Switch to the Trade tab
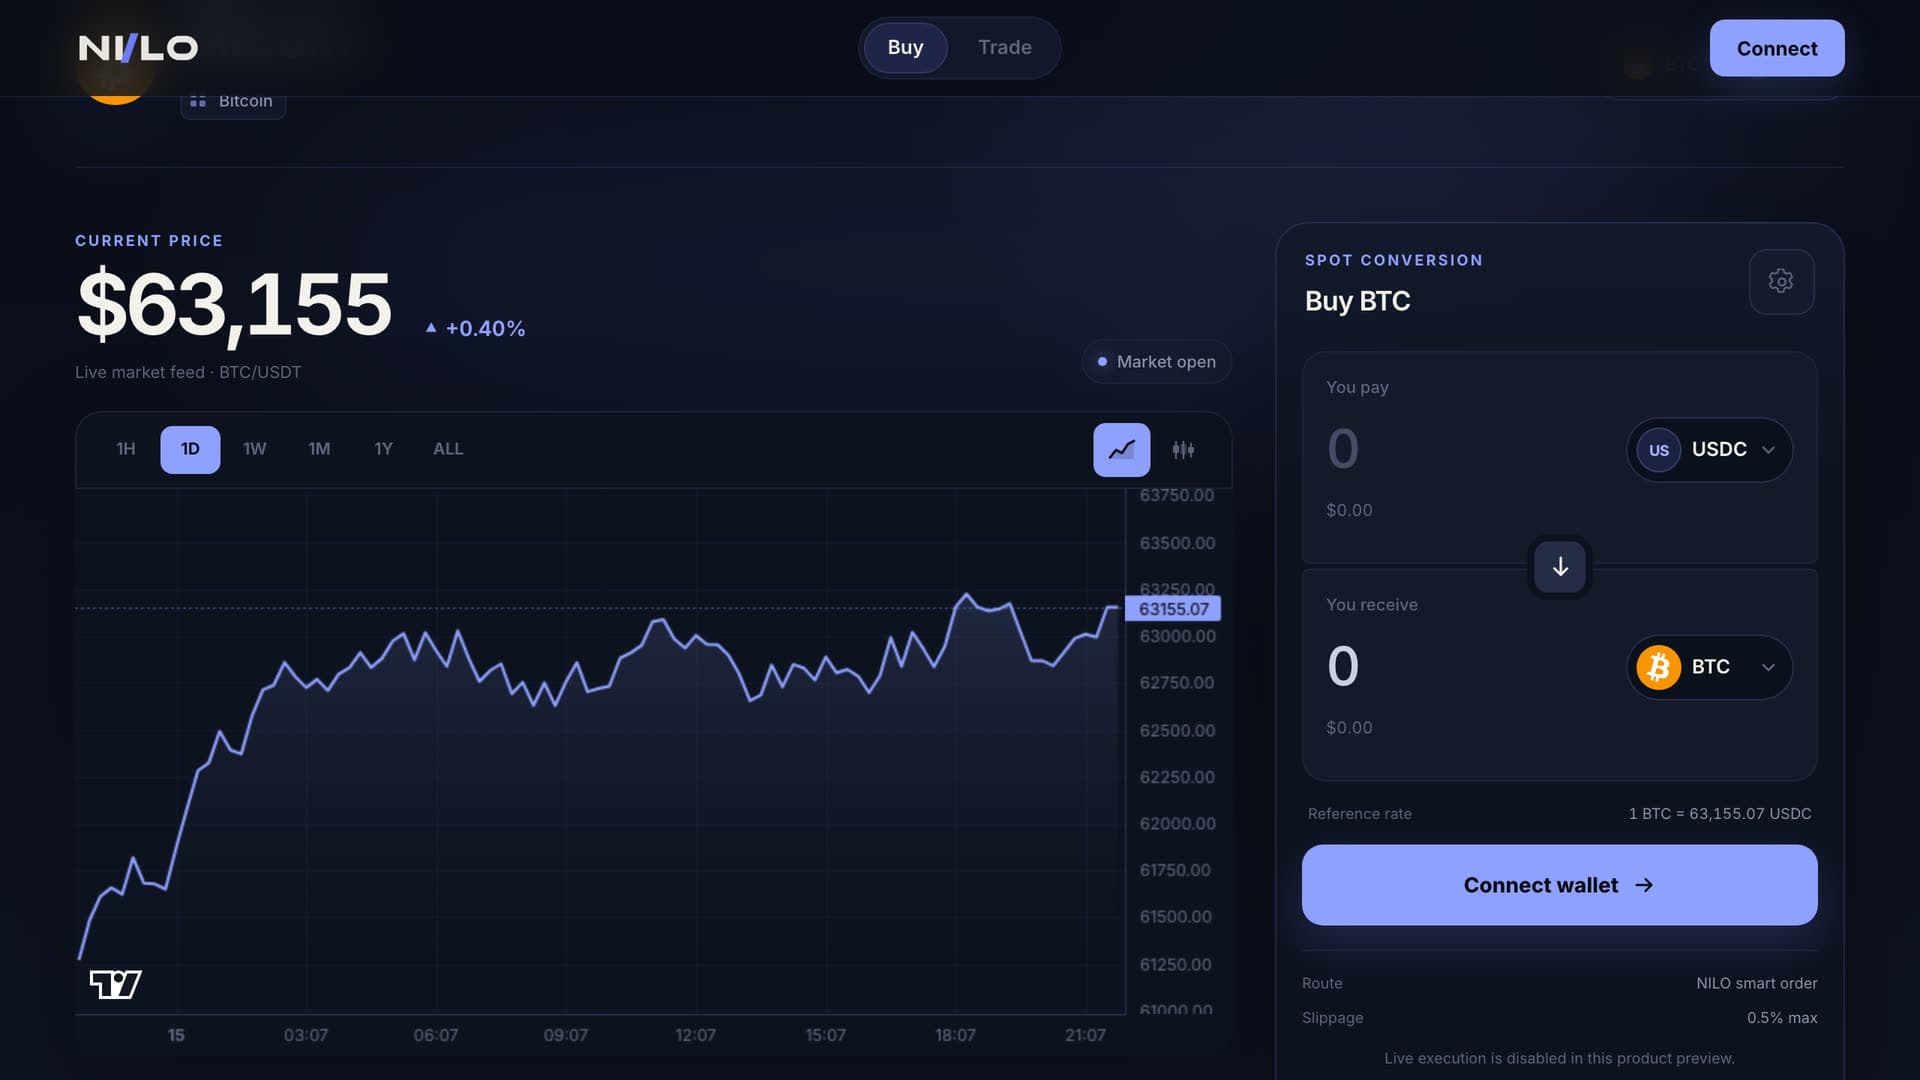The height and width of the screenshot is (1080, 1920). [x=1005, y=47]
